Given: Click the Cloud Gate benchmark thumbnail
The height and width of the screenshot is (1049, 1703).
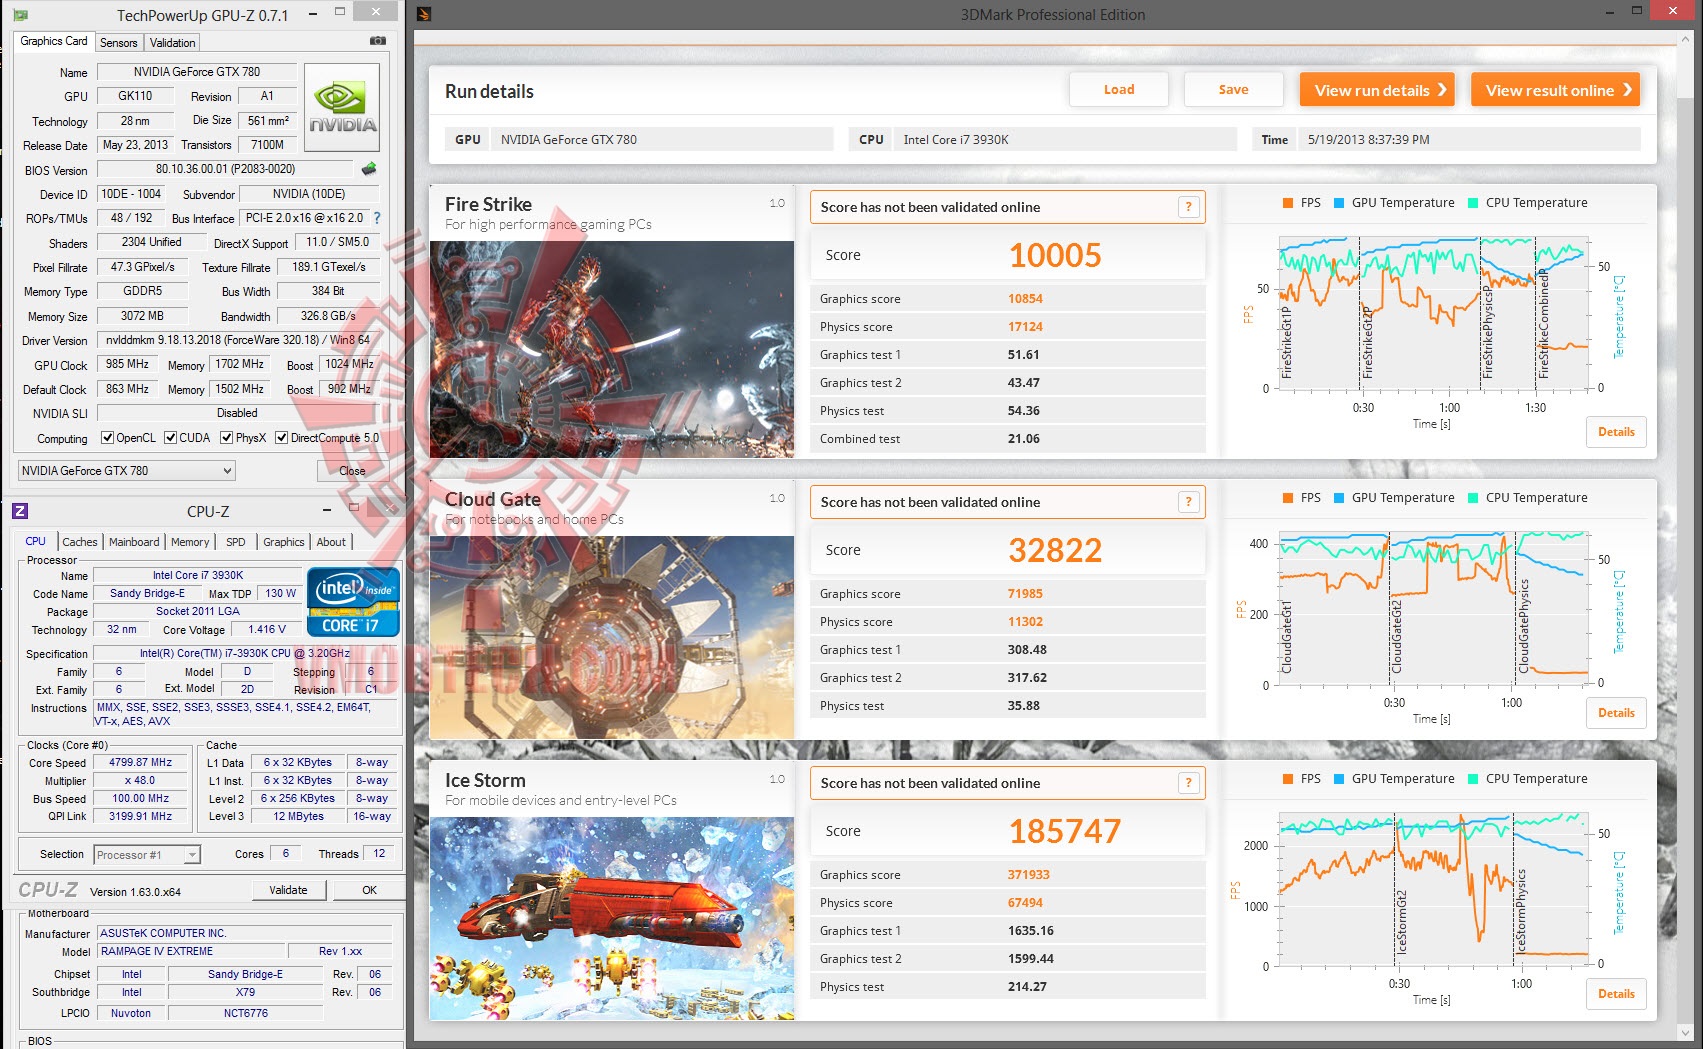Looking at the screenshot, I should click(612, 637).
